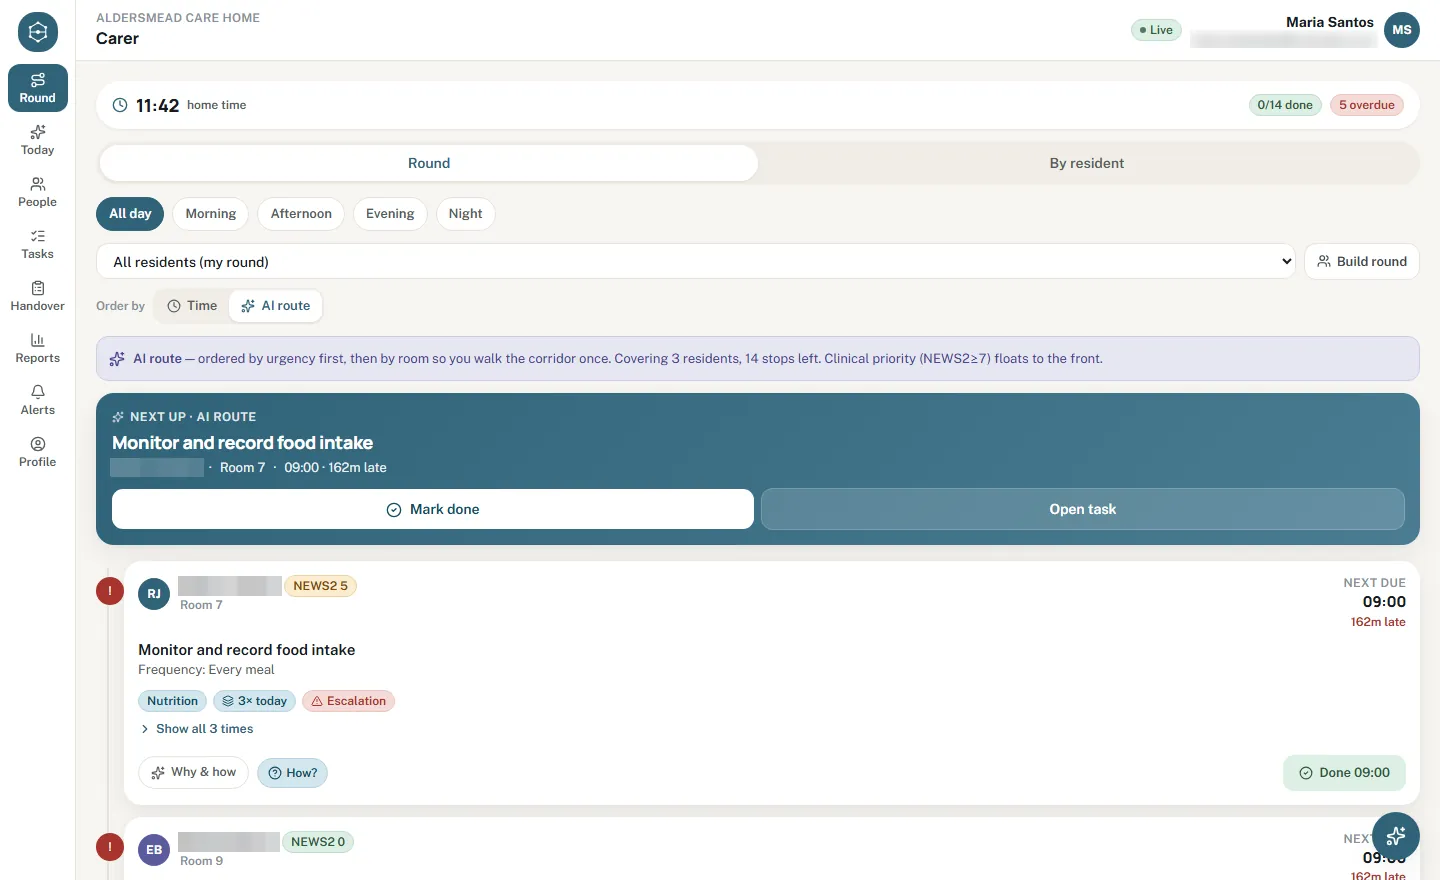Click the clock icon beside 11:42
1440x880 pixels.
(x=120, y=105)
